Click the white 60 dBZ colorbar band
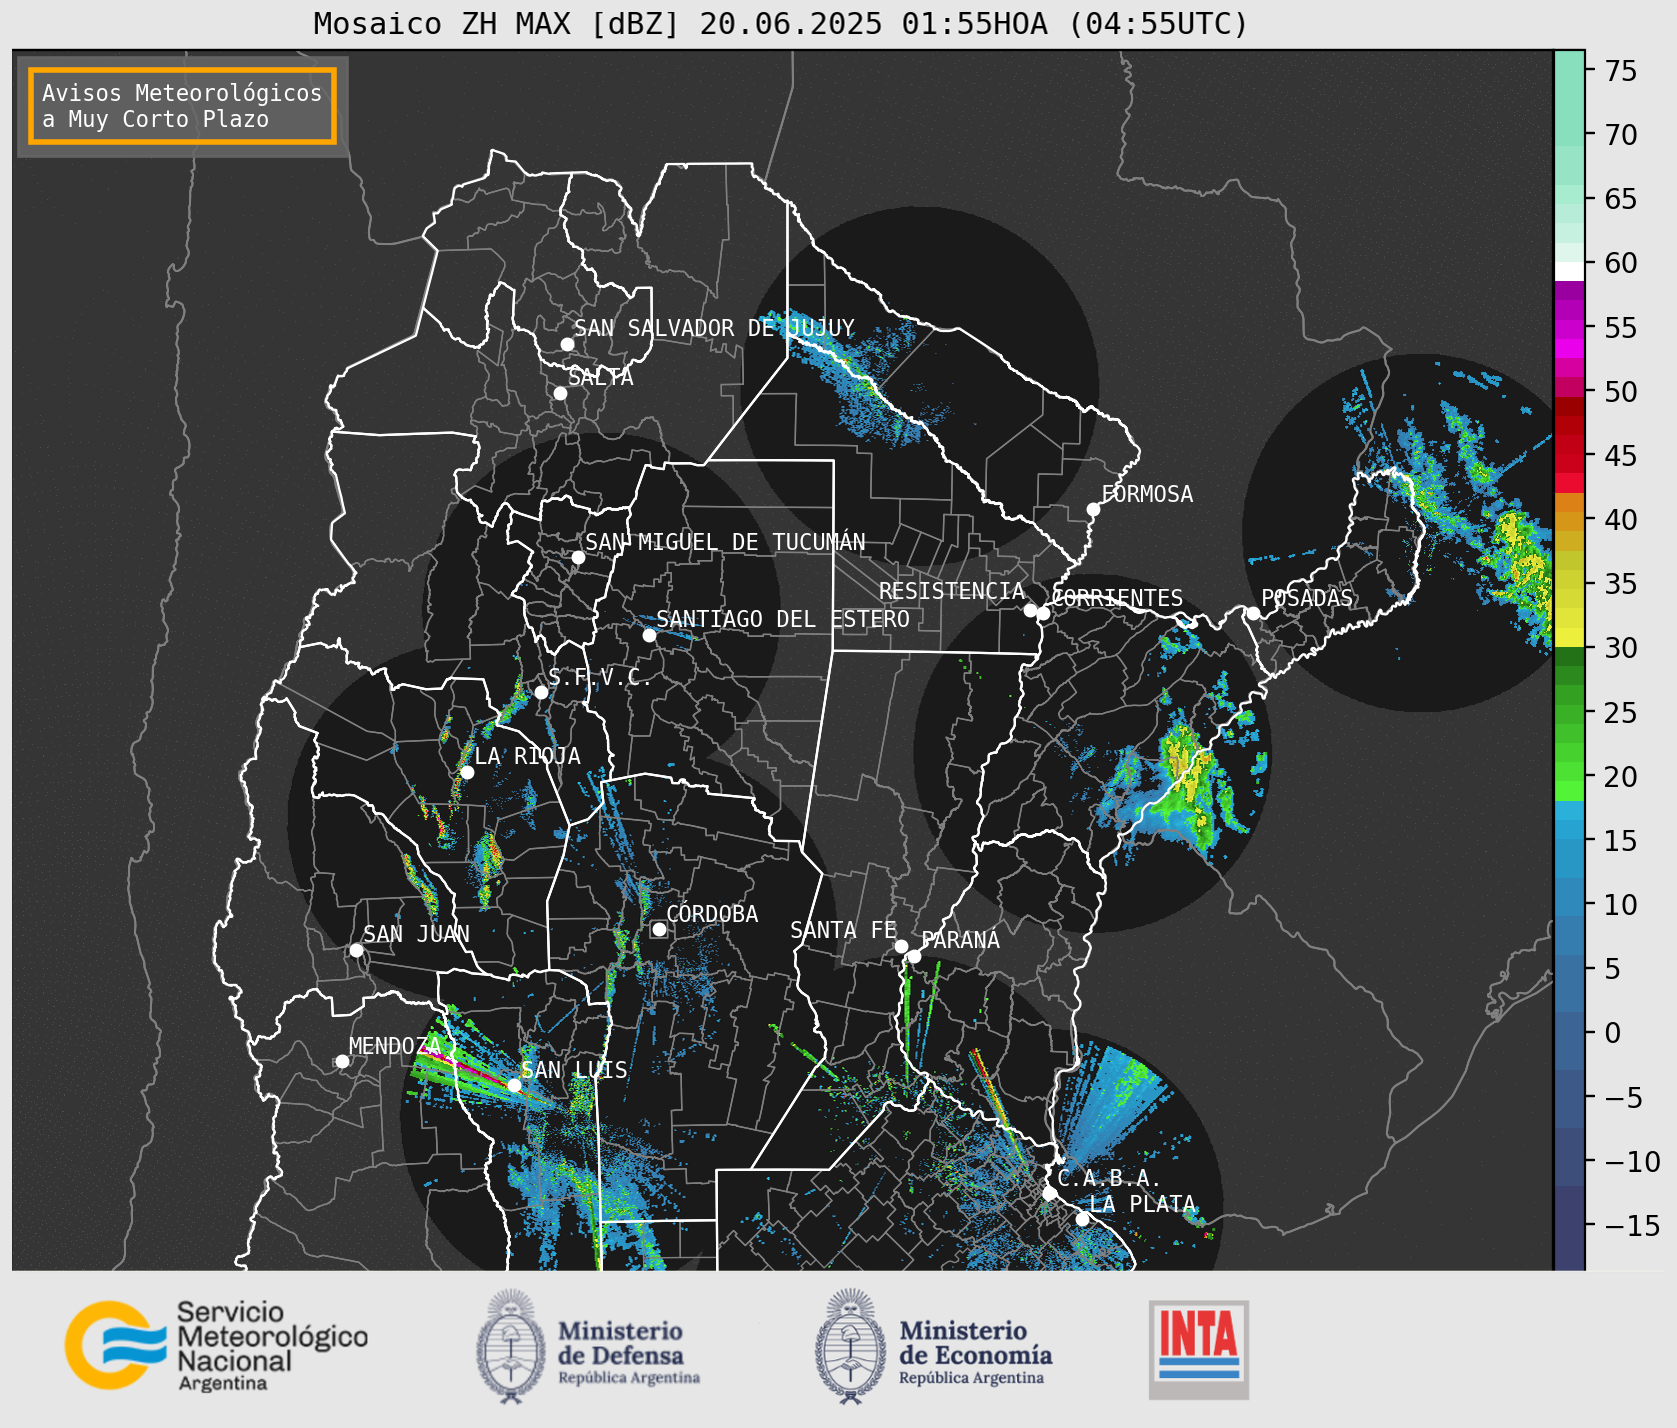Screen dimensions: 1677x1428 1569,271
